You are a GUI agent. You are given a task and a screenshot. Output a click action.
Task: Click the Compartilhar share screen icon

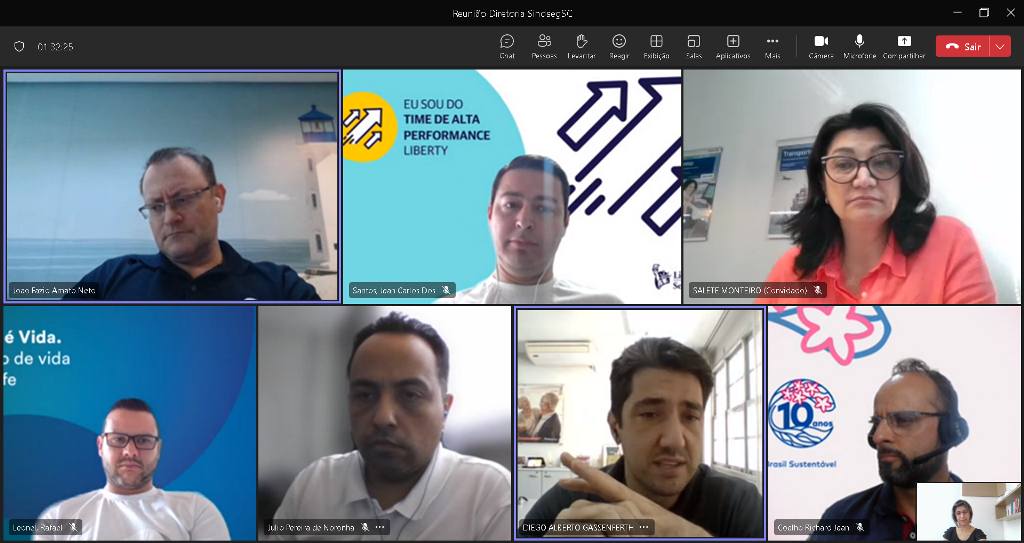point(904,45)
